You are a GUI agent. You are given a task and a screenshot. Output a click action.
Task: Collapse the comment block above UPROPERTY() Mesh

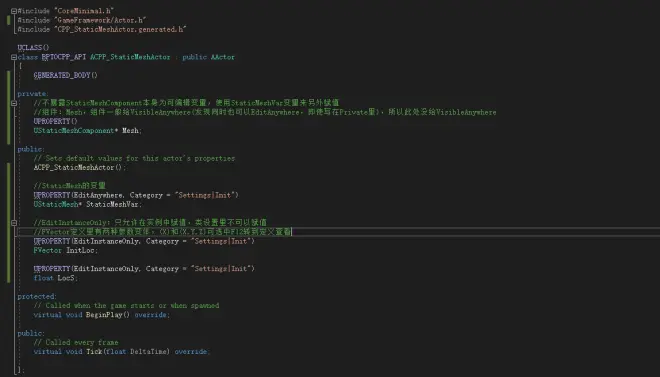coord(14,103)
